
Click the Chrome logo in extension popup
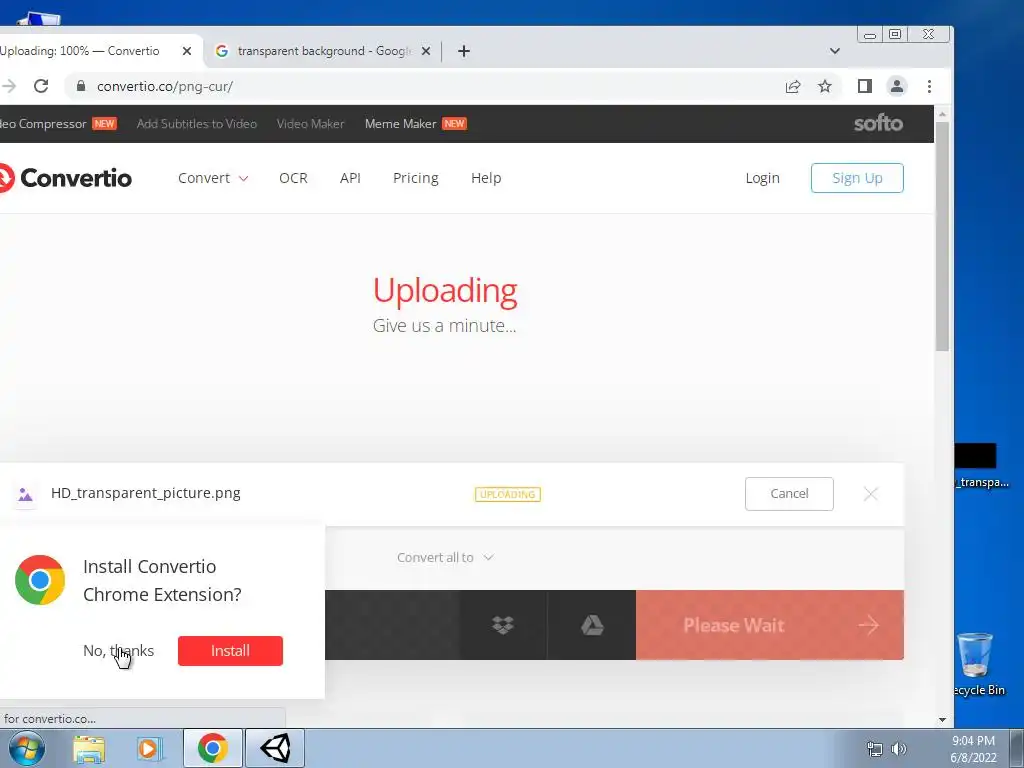point(40,580)
